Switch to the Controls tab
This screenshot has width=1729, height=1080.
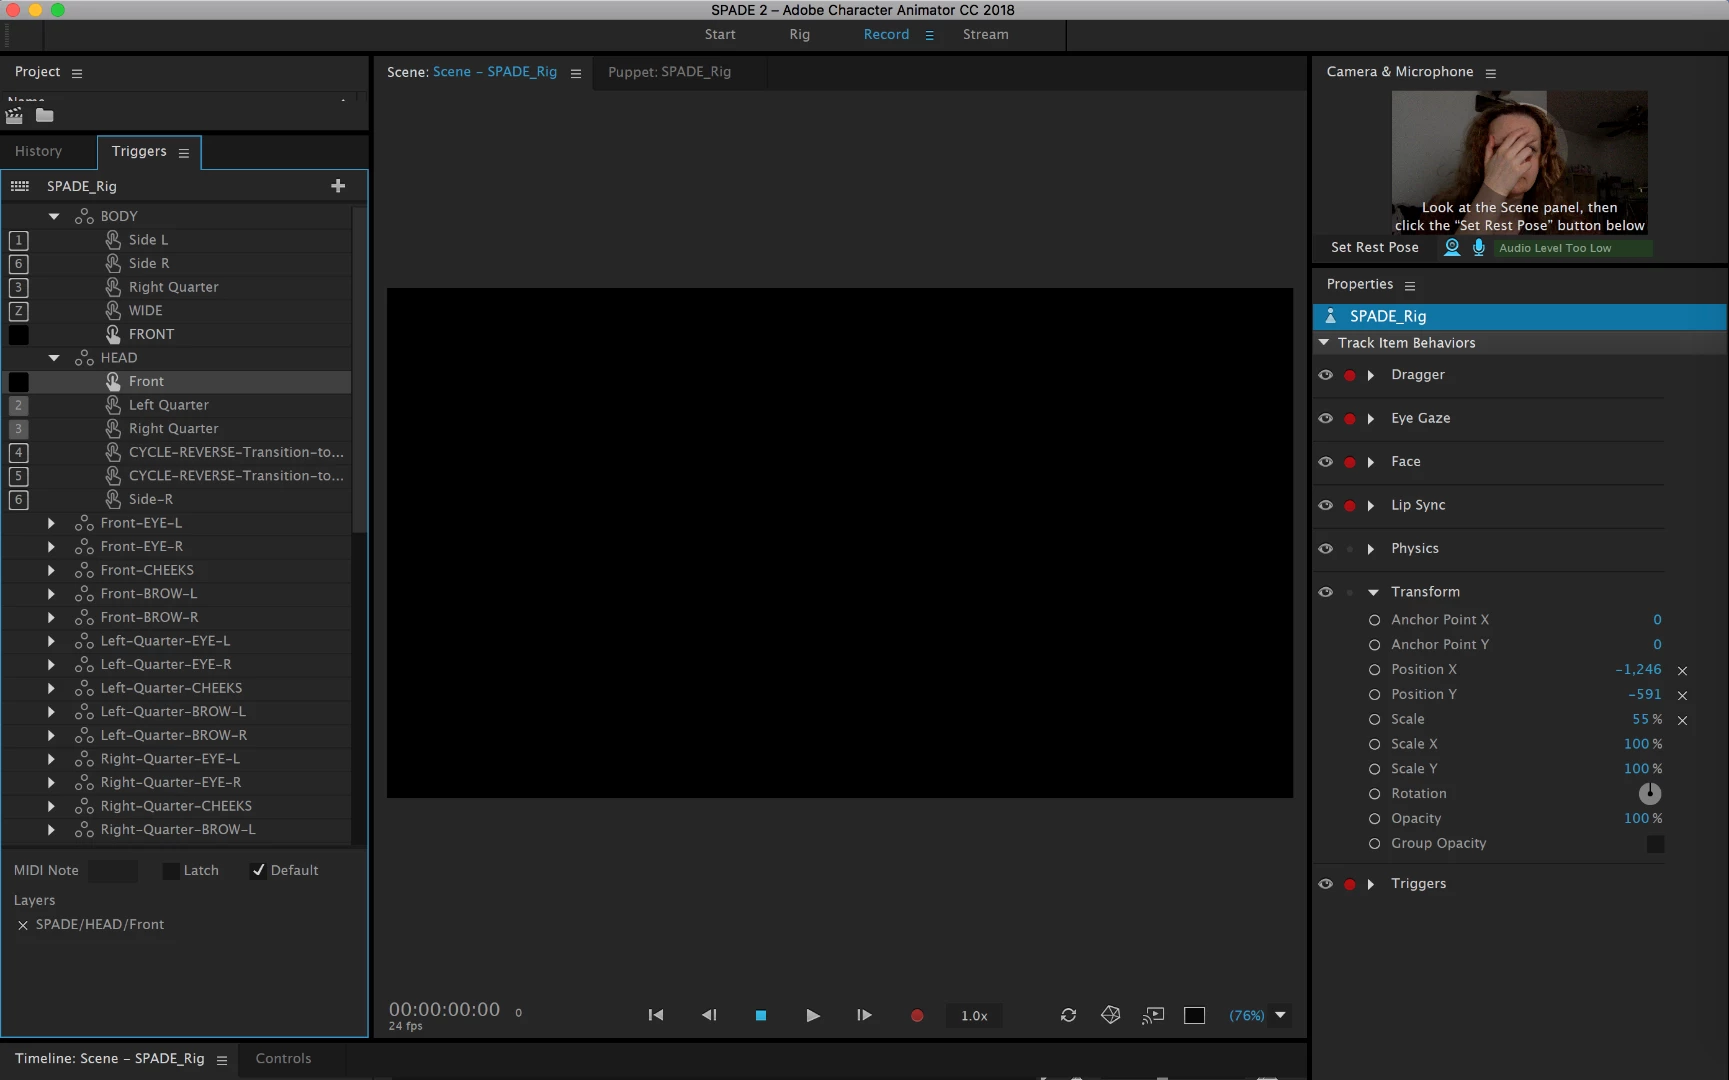(283, 1058)
